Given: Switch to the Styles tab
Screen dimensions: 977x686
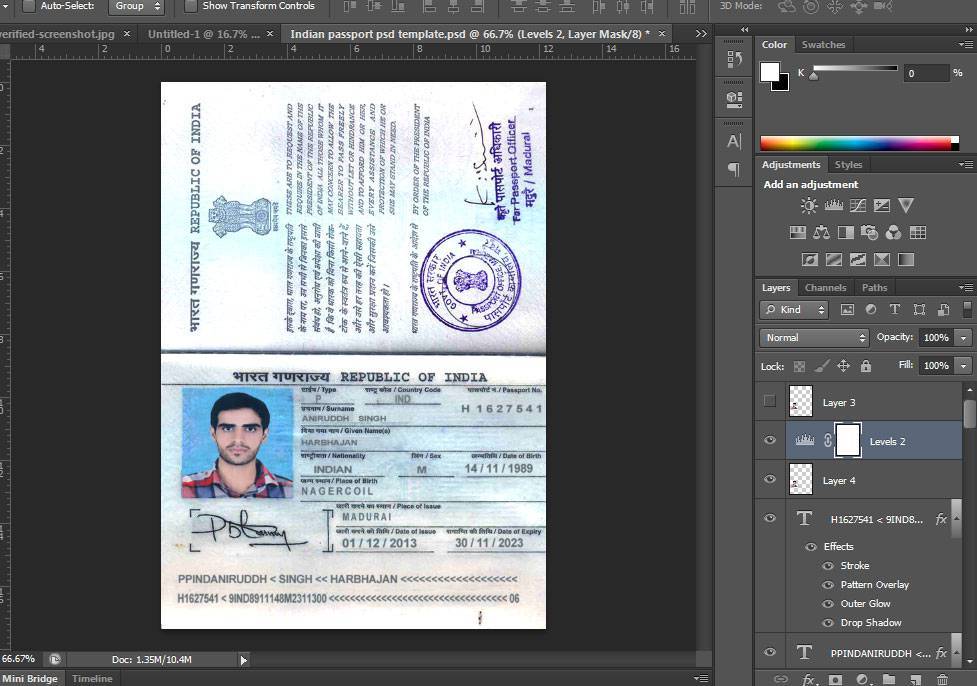Looking at the screenshot, I should 848,164.
